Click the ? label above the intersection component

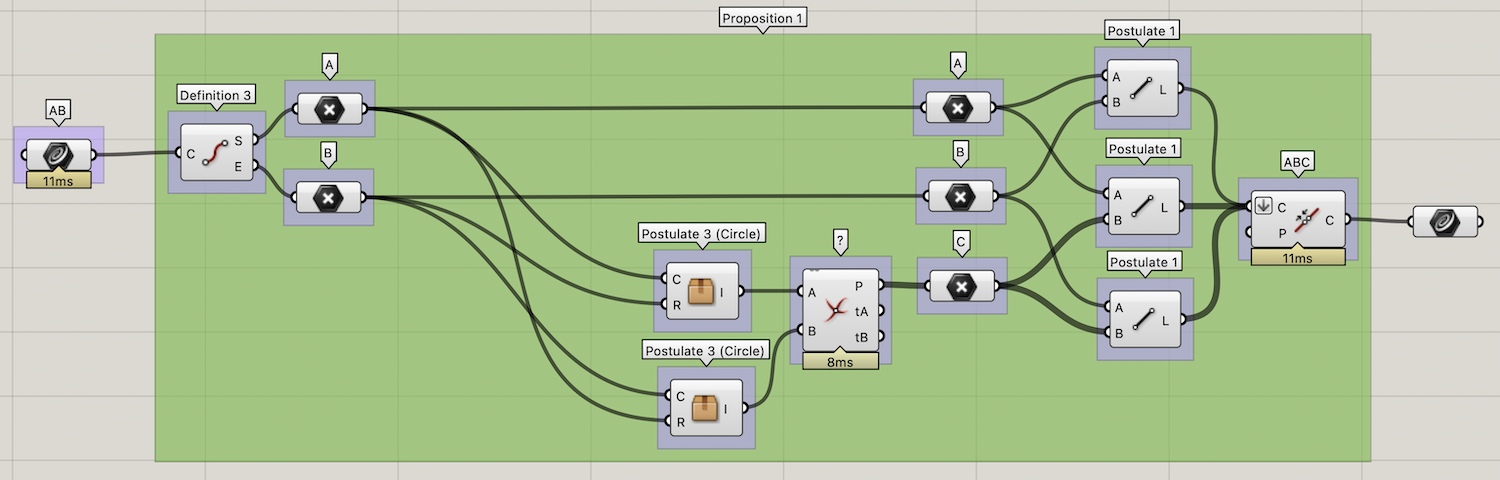click(840, 239)
